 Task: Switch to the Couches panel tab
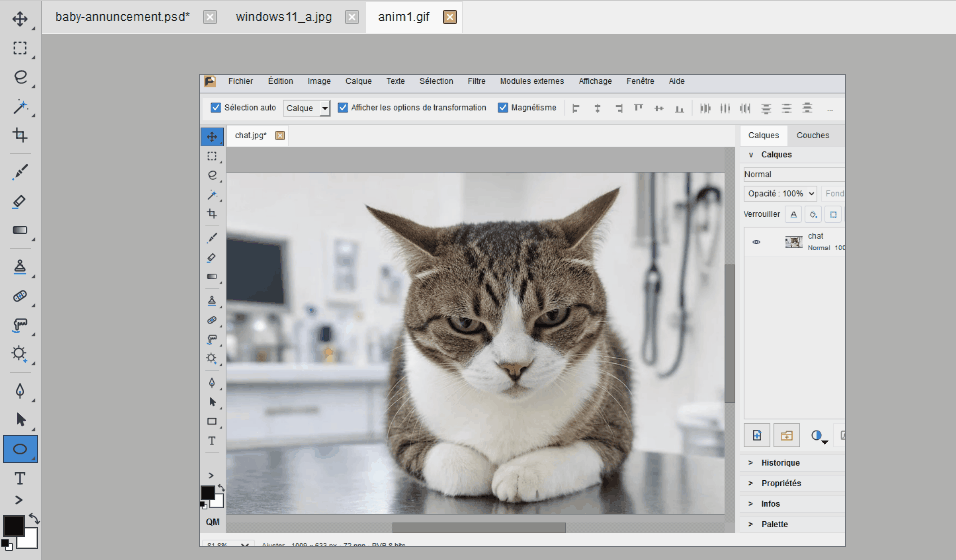point(813,135)
